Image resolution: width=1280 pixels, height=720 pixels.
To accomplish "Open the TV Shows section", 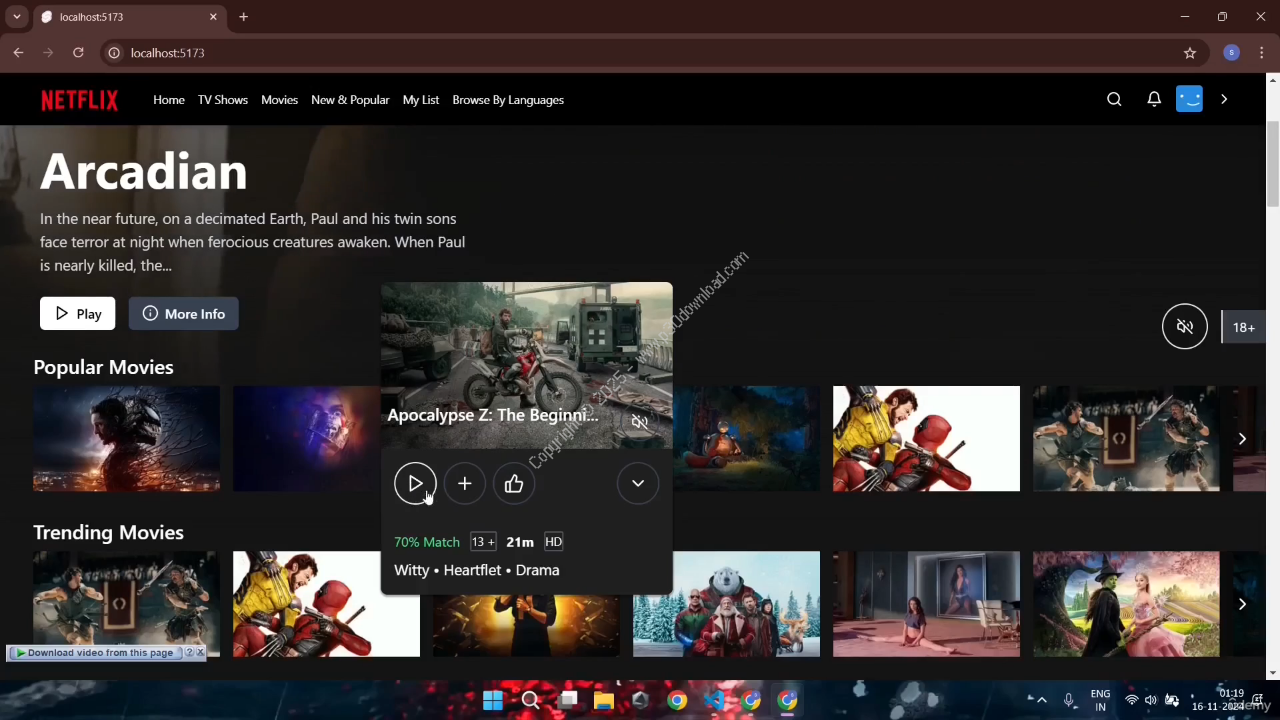I will point(223,100).
